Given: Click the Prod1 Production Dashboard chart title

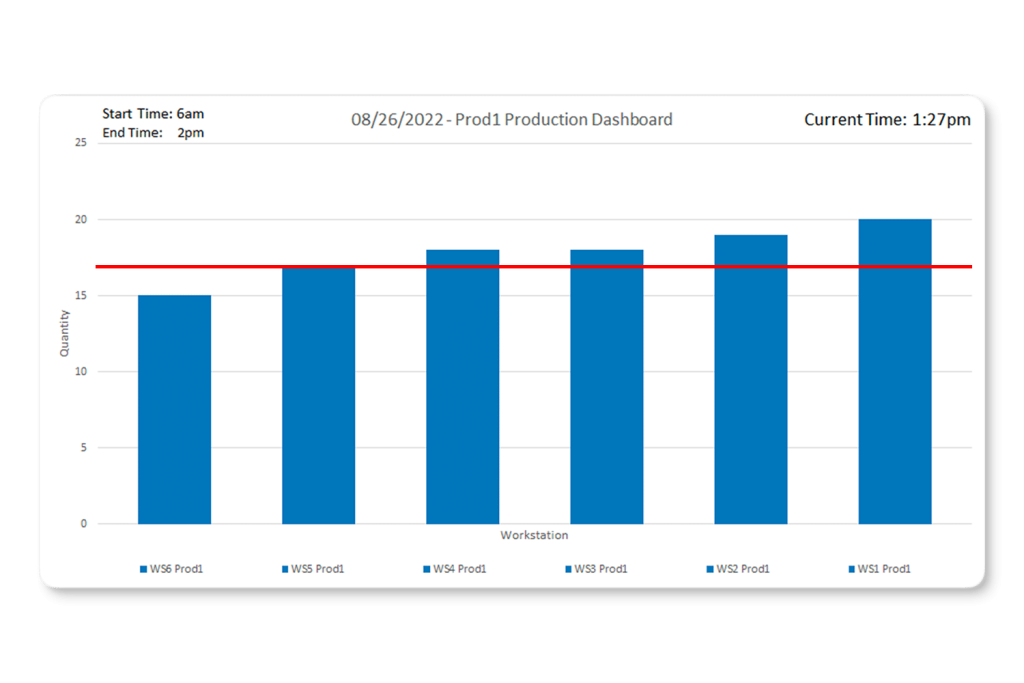Looking at the screenshot, I should pos(511,120).
